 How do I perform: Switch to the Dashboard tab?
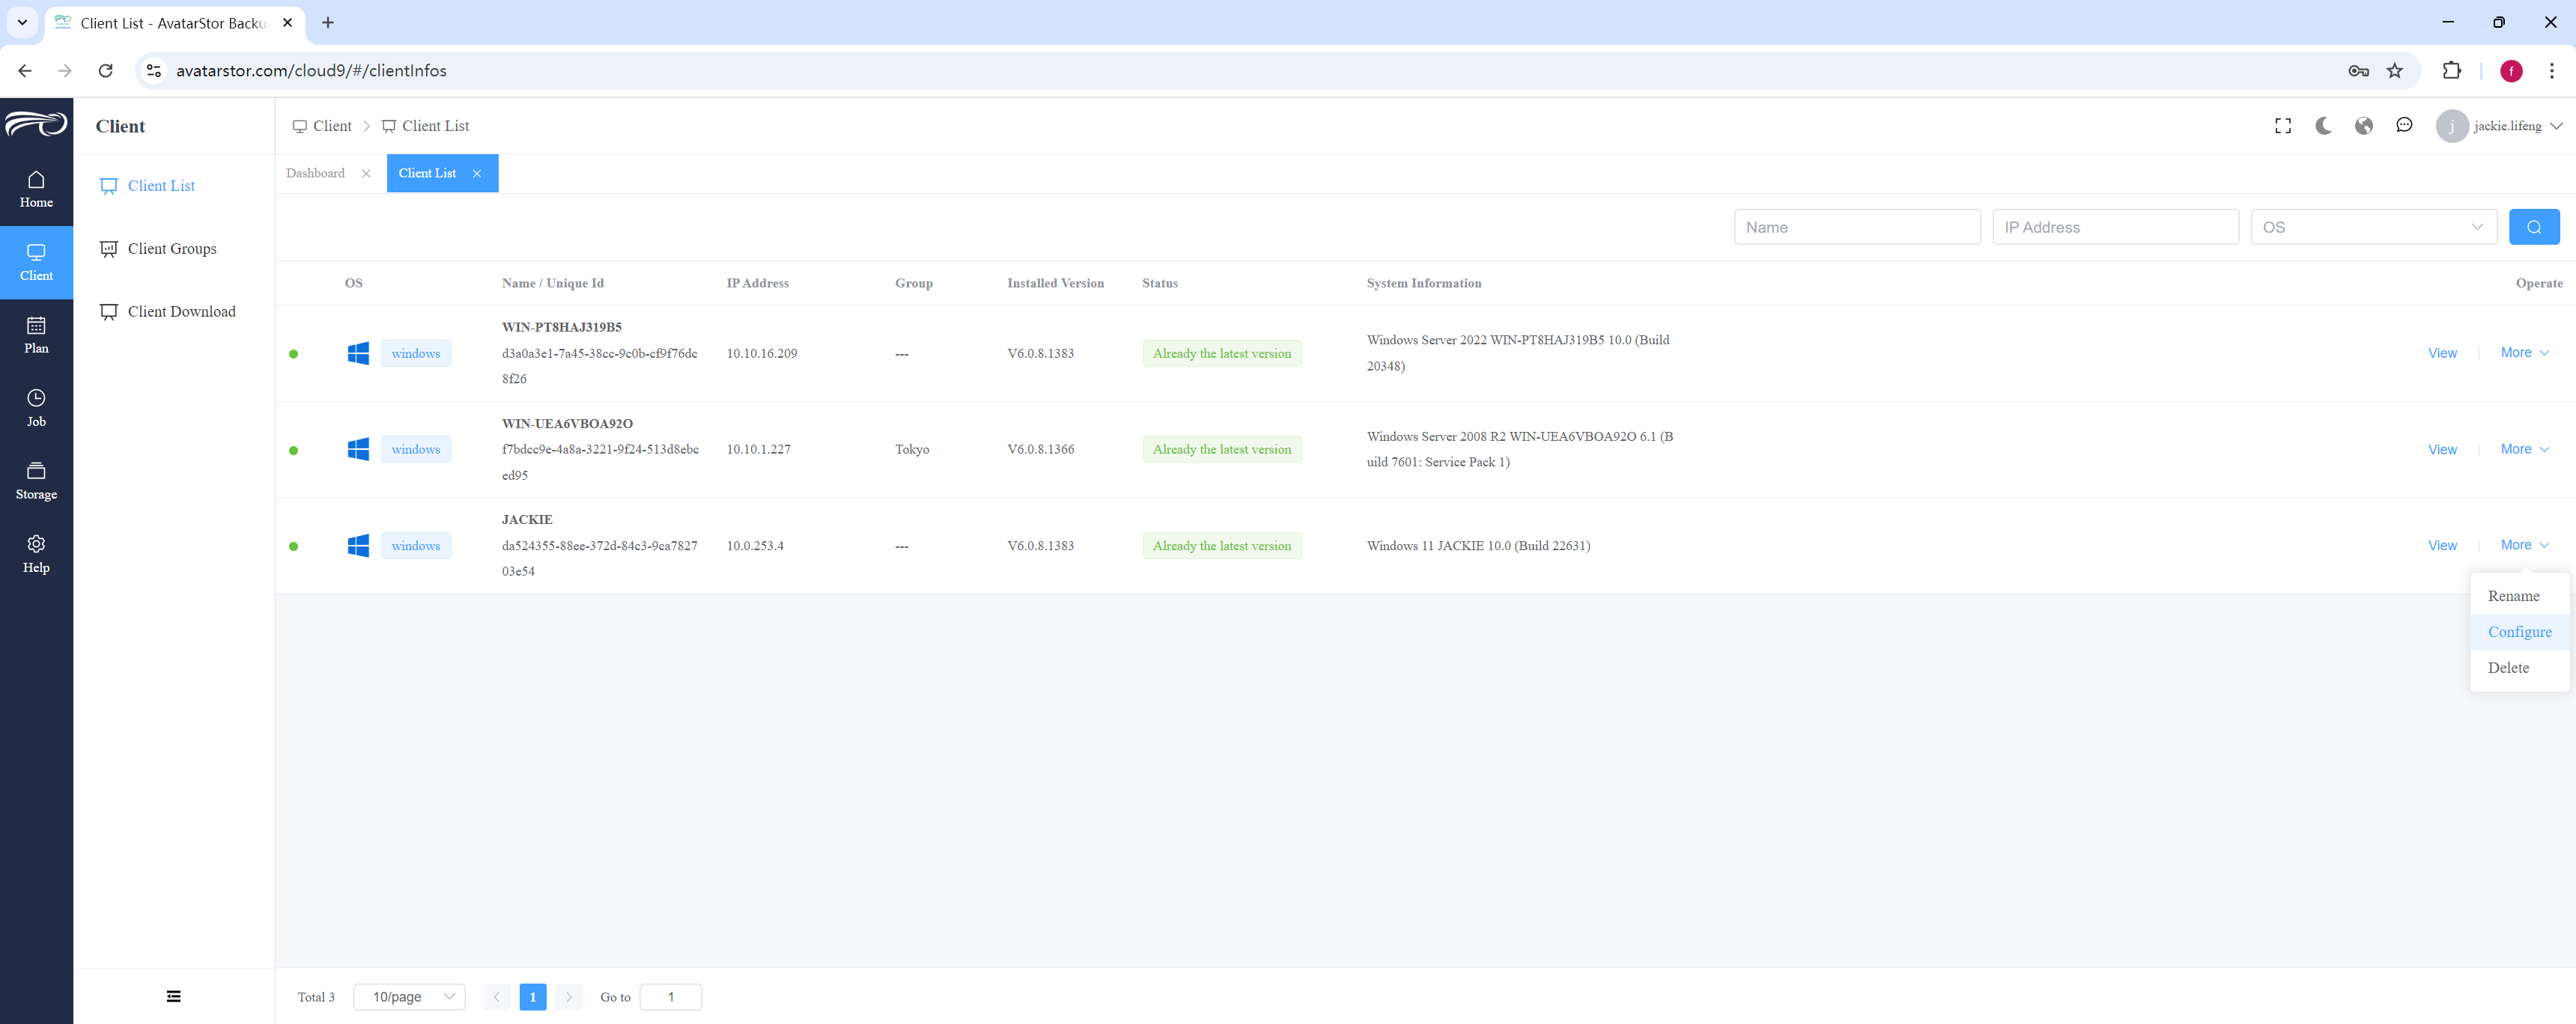pyautogui.click(x=315, y=173)
